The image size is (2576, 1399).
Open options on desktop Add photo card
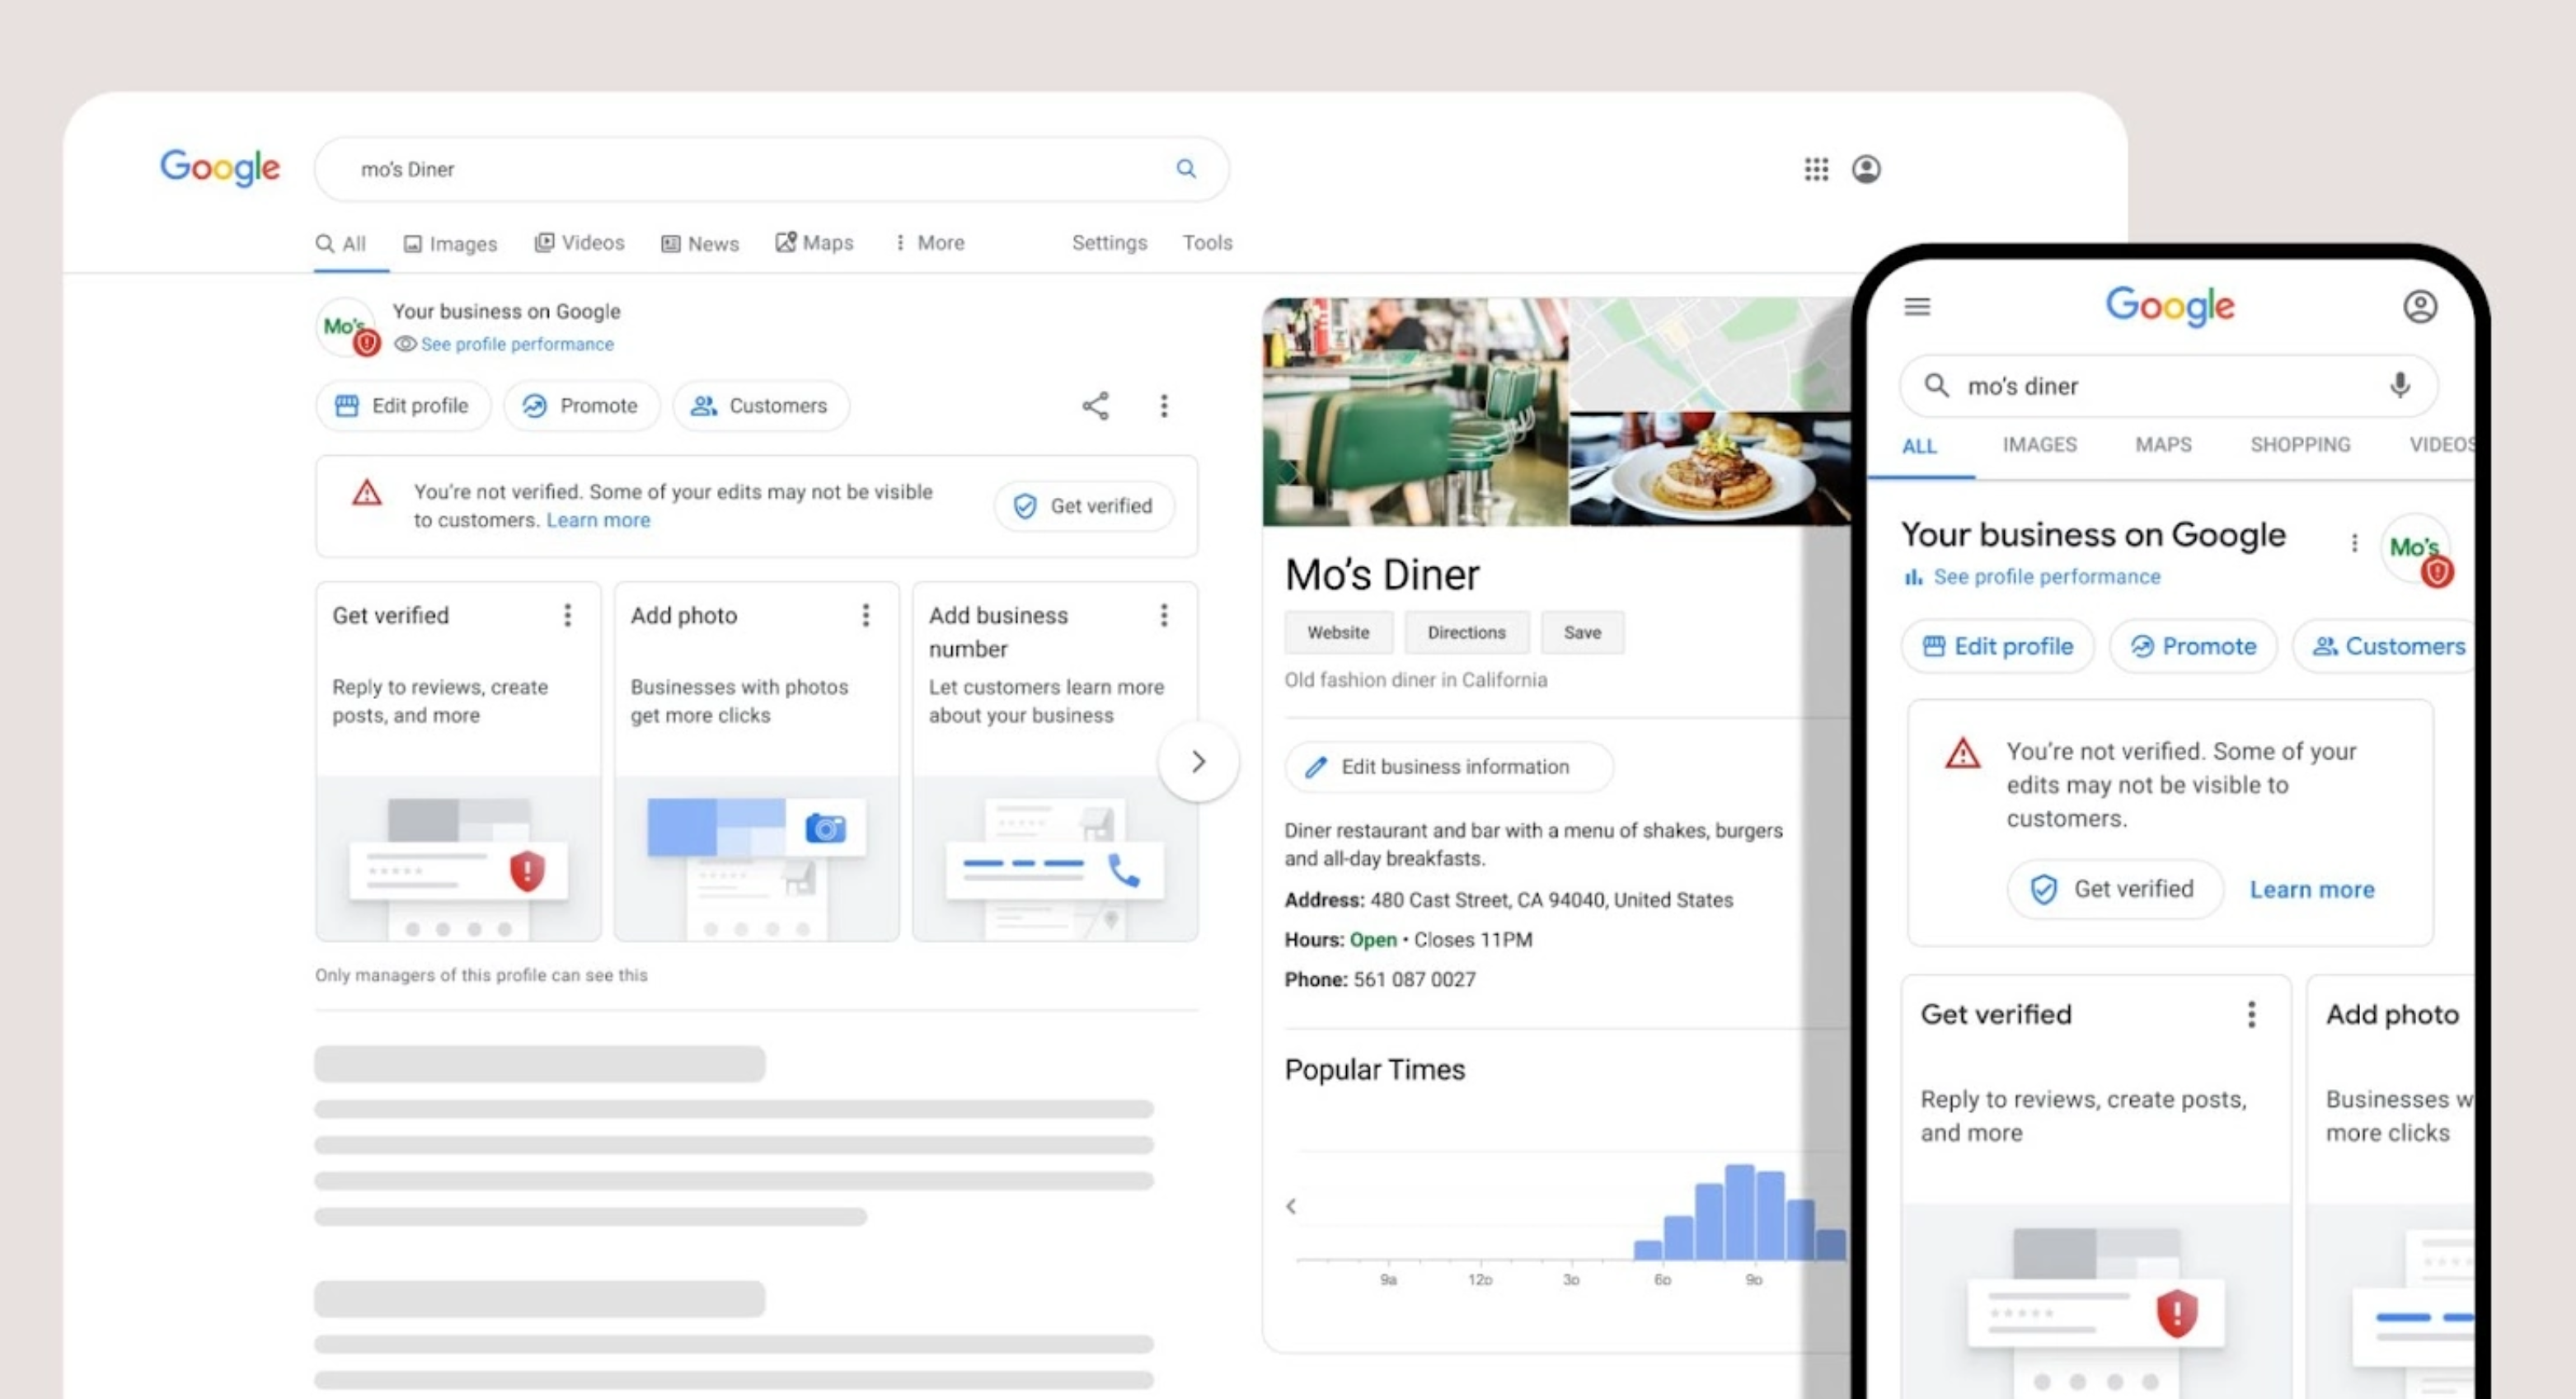[x=865, y=615]
